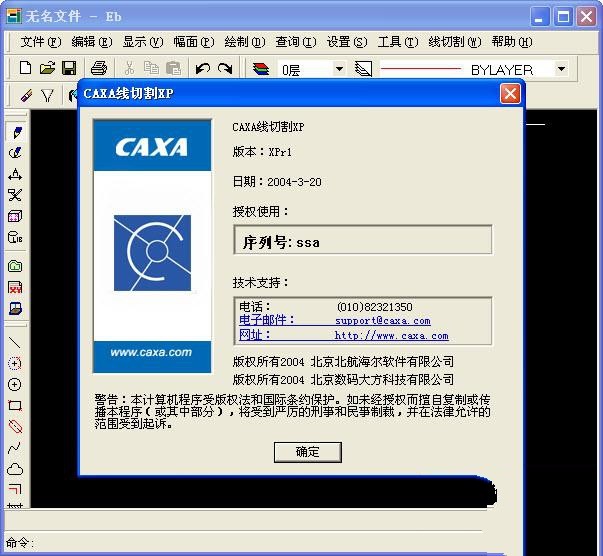Select the eraser icon in second toolbar
This screenshot has width=603, height=556.
click(x=27, y=95)
